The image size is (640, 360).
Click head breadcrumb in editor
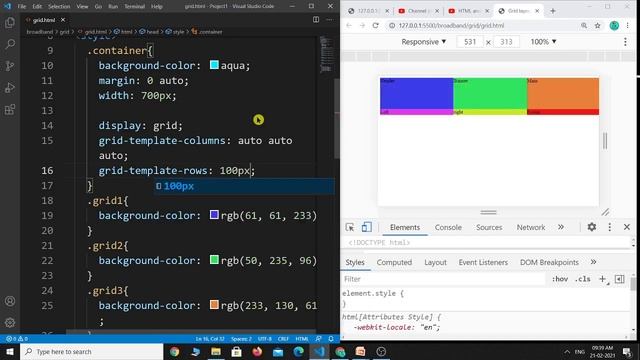tap(149, 31)
